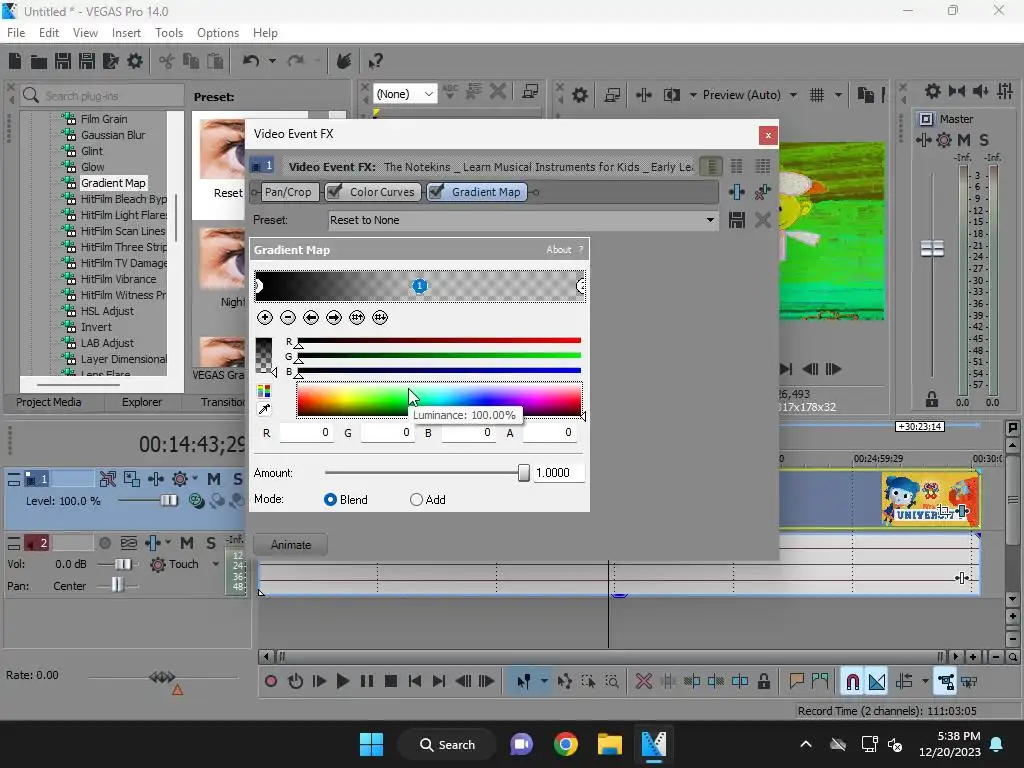Viewport: 1024px width, 768px height.
Task: Remove selected plug-in icon in FX window
Action: pos(763,192)
